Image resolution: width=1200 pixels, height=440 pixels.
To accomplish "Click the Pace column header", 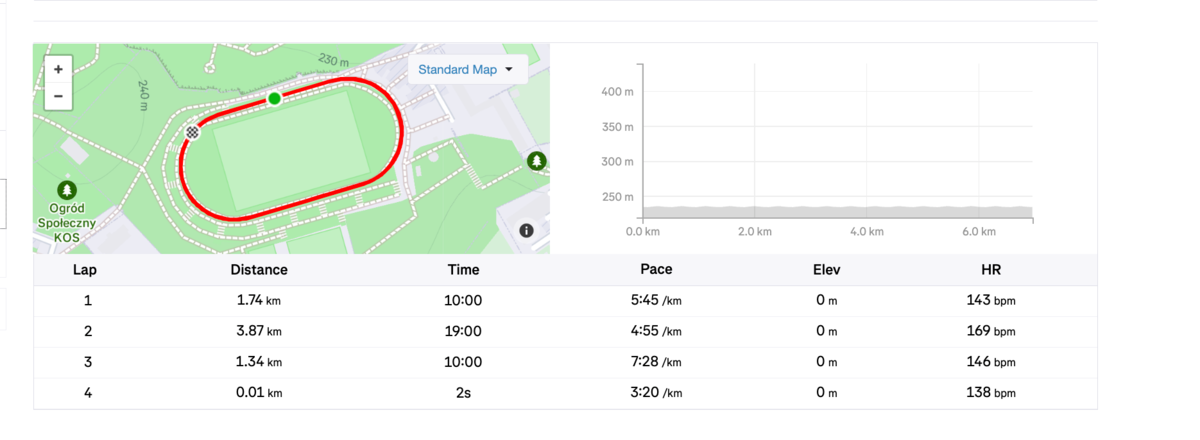I will [x=656, y=269].
